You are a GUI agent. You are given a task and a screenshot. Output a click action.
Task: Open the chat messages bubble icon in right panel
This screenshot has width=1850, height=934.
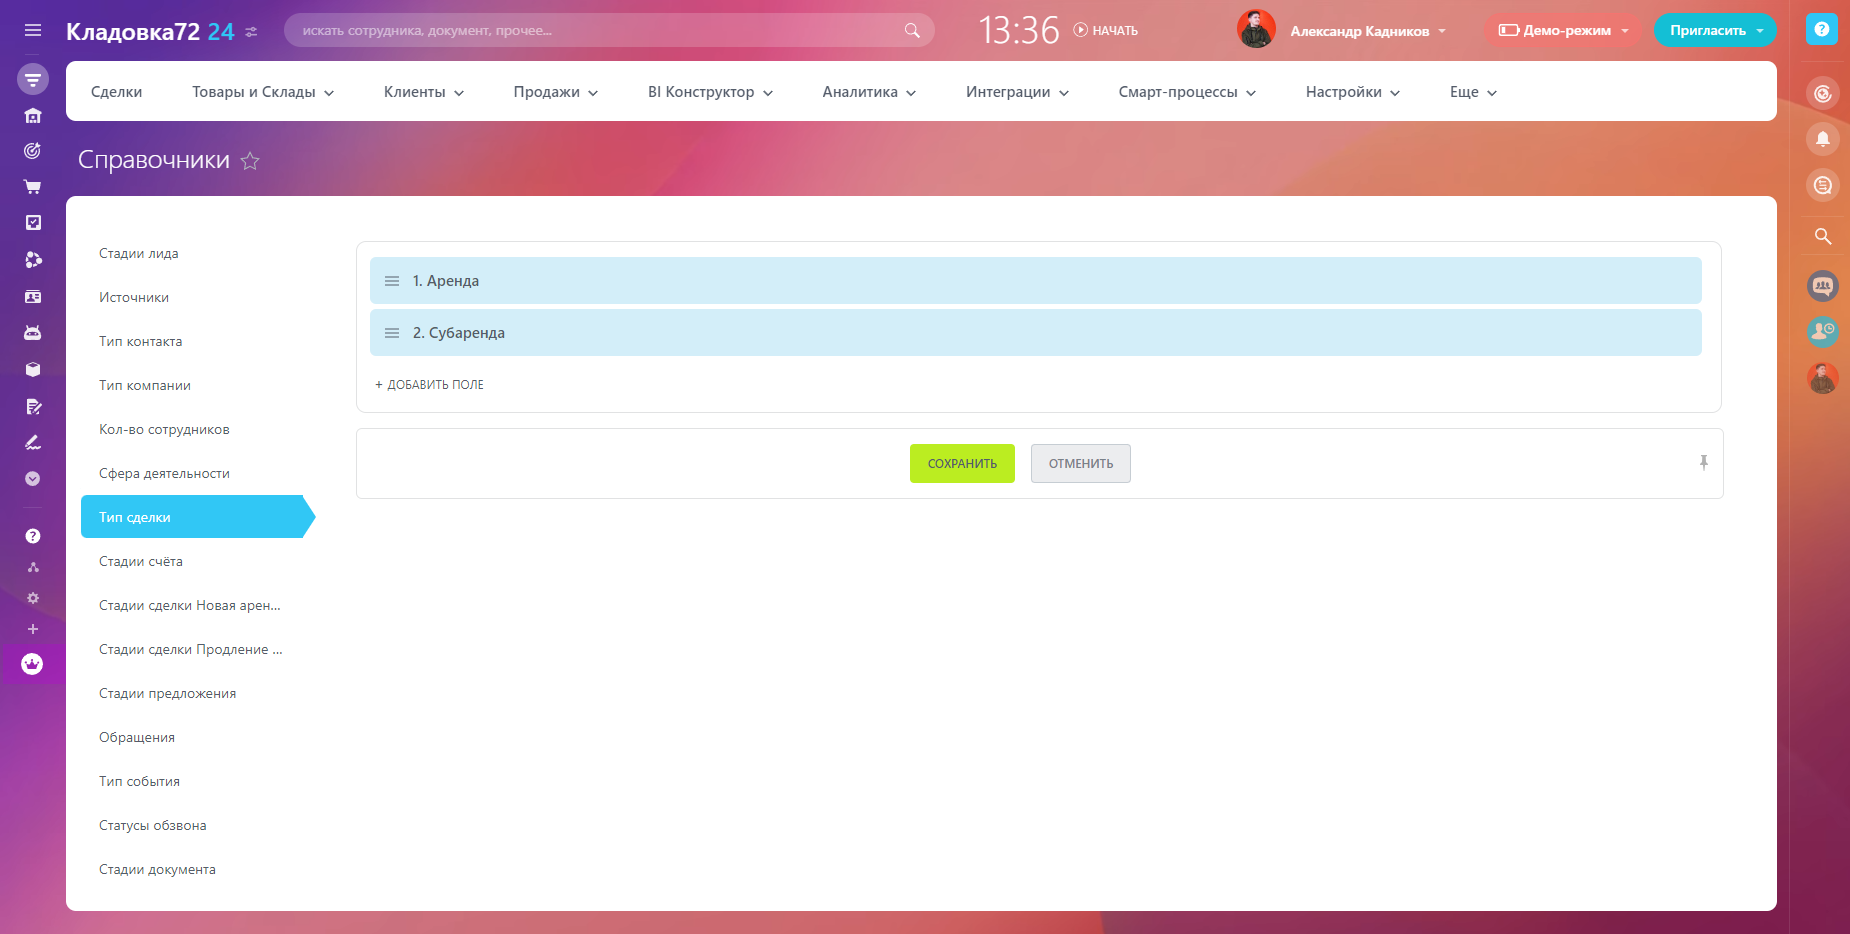pyautogui.click(x=1823, y=185)
